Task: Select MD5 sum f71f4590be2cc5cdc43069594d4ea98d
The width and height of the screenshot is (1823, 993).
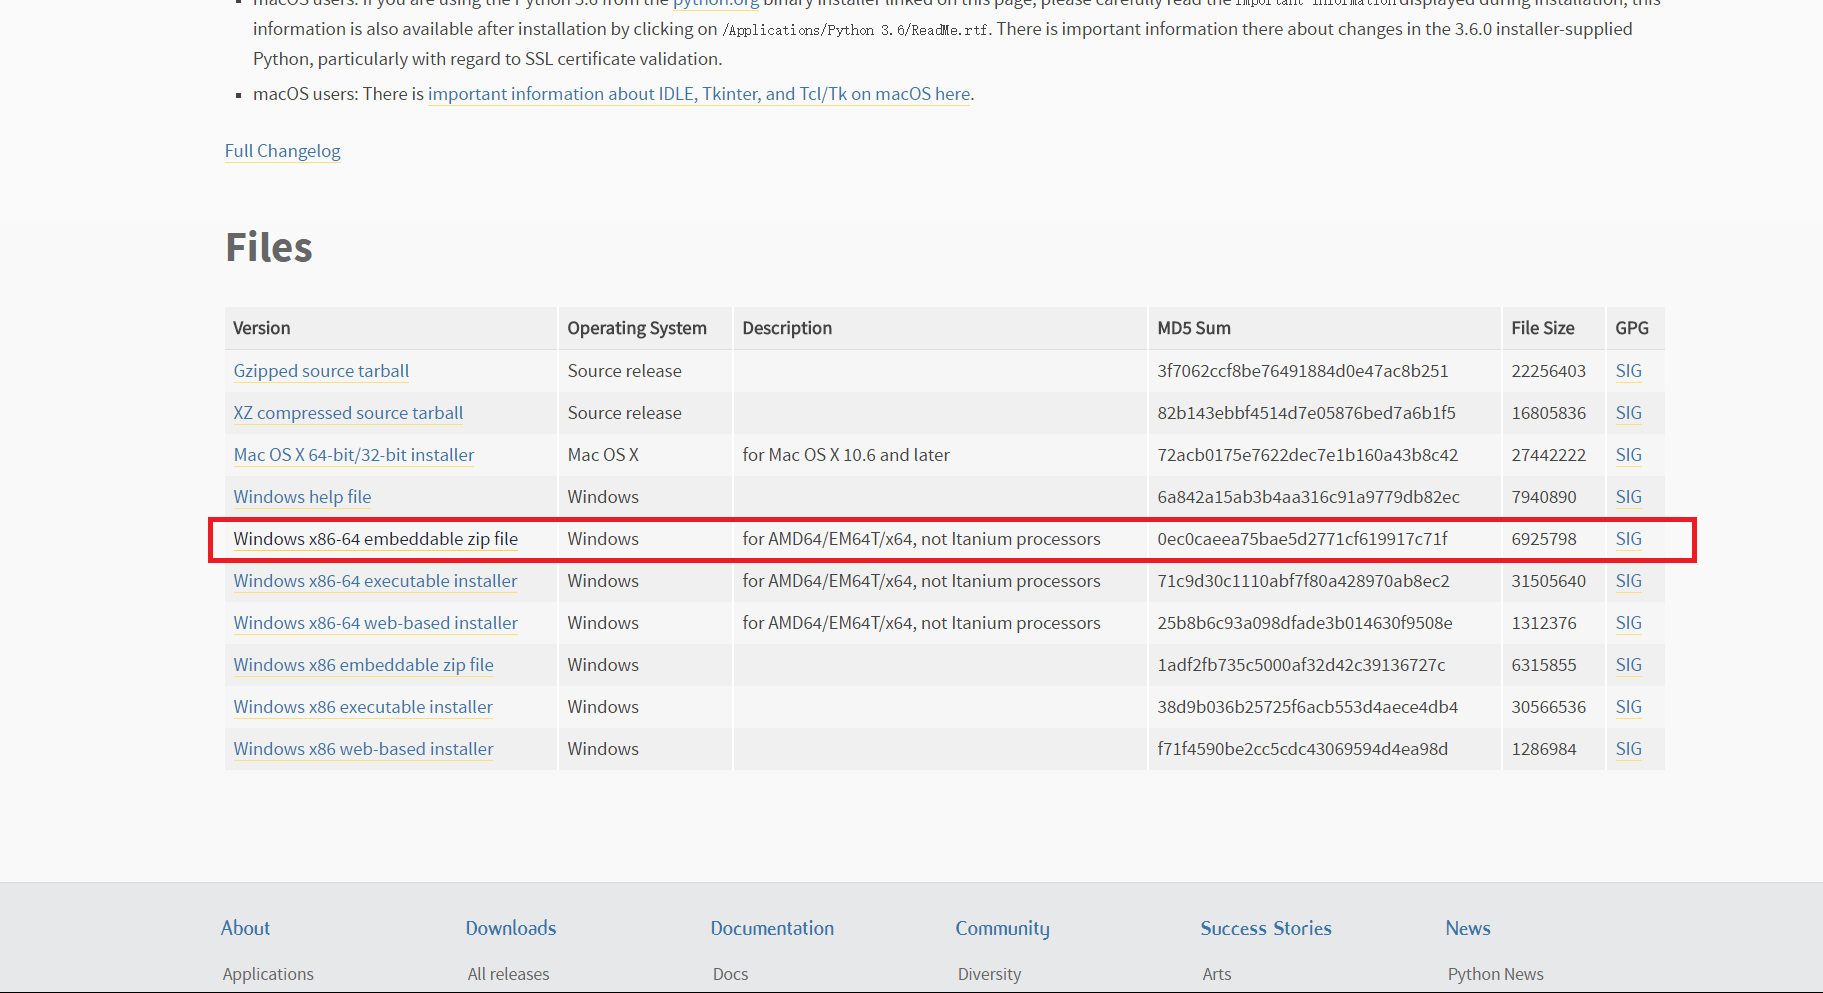Action: point(1302,749)
